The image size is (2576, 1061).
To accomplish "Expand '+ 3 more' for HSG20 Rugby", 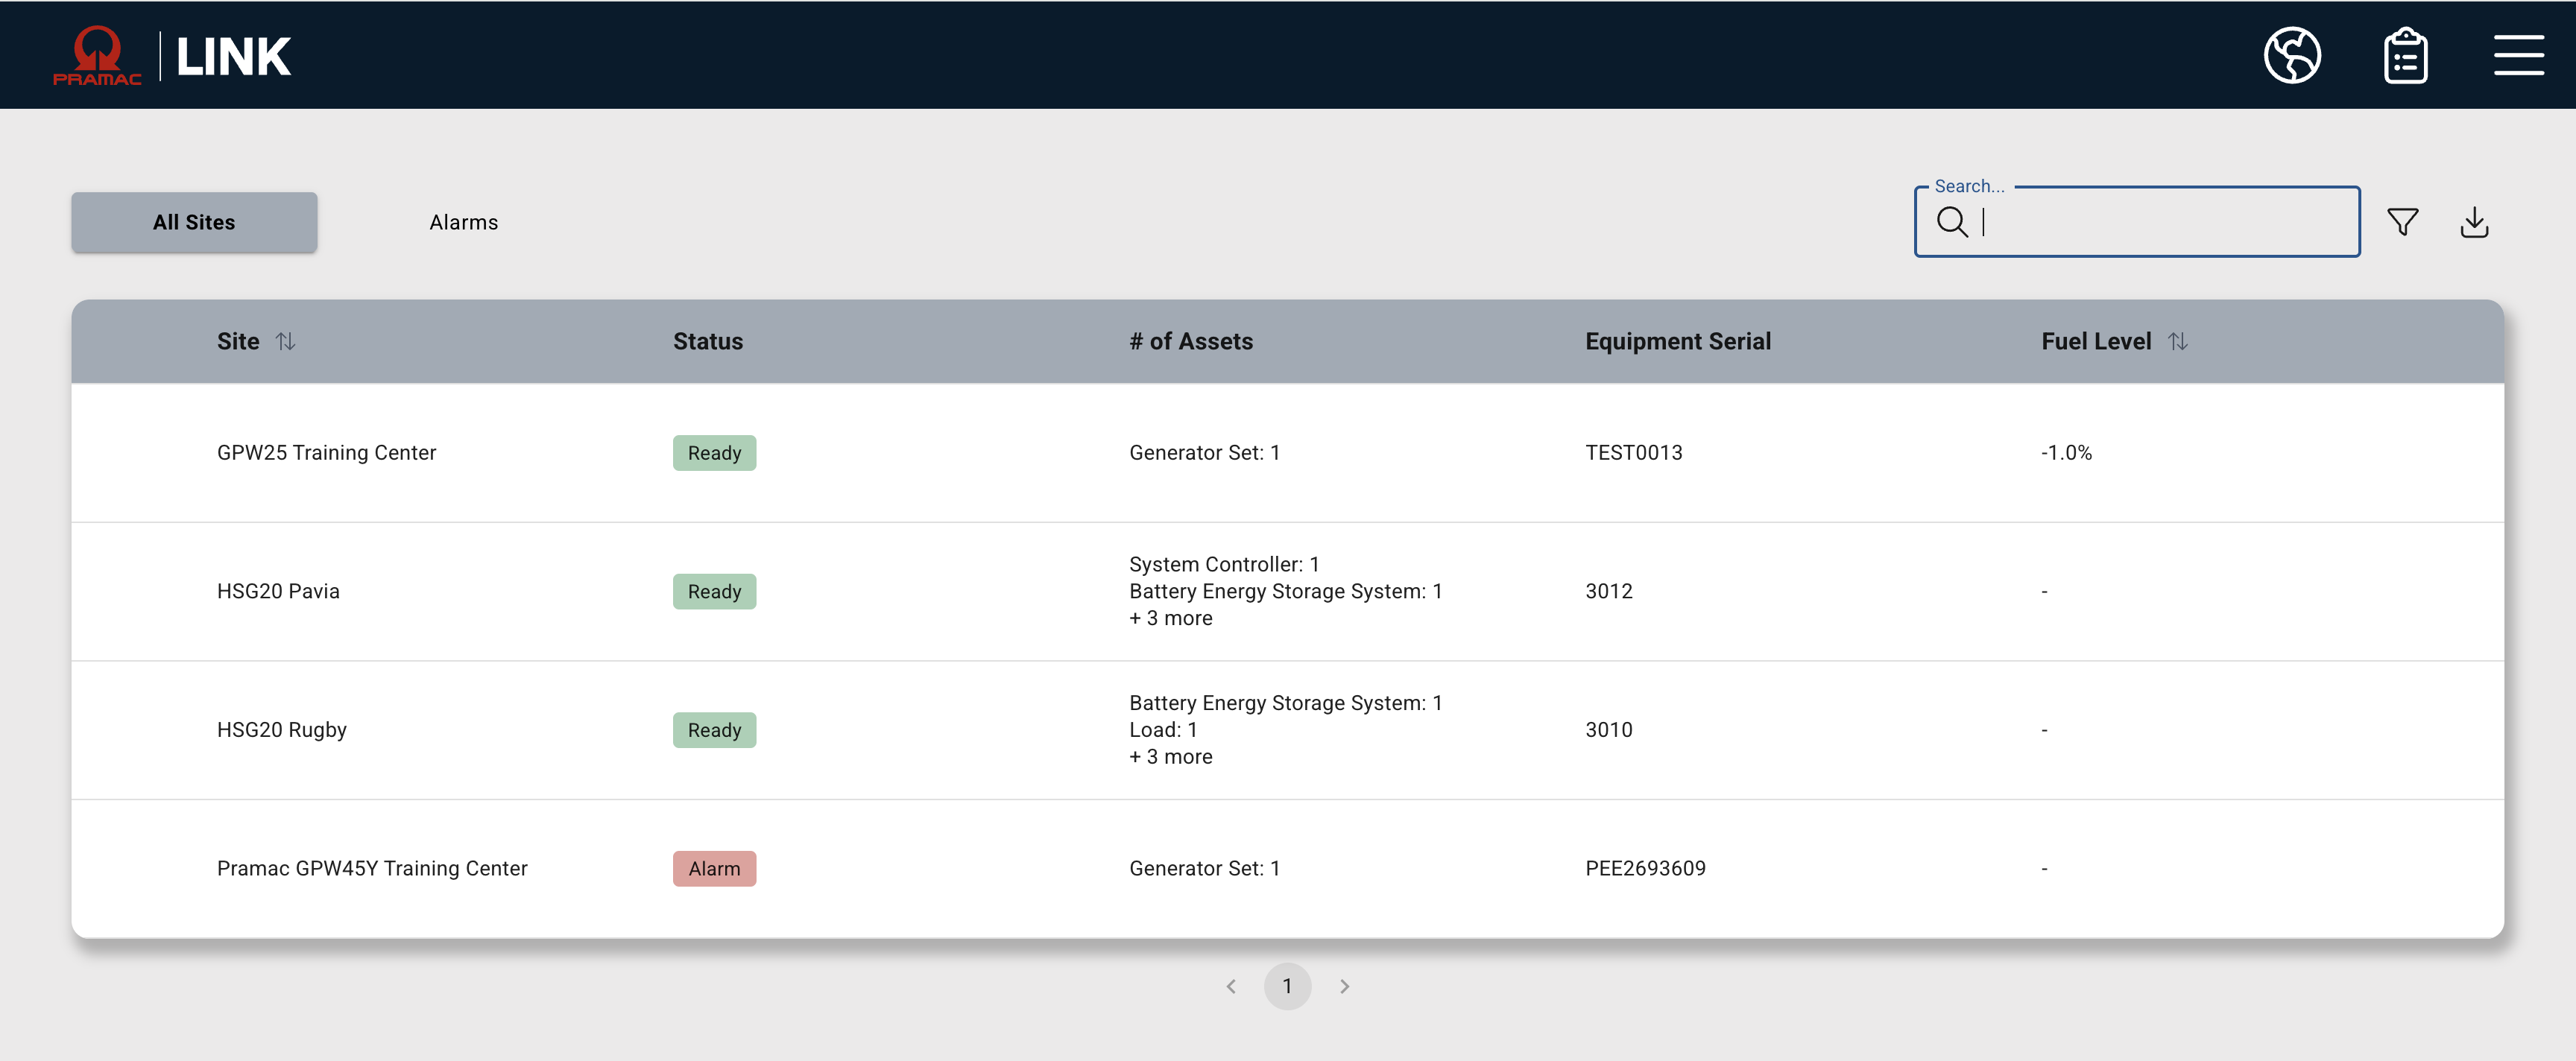I will [1171, 757].
